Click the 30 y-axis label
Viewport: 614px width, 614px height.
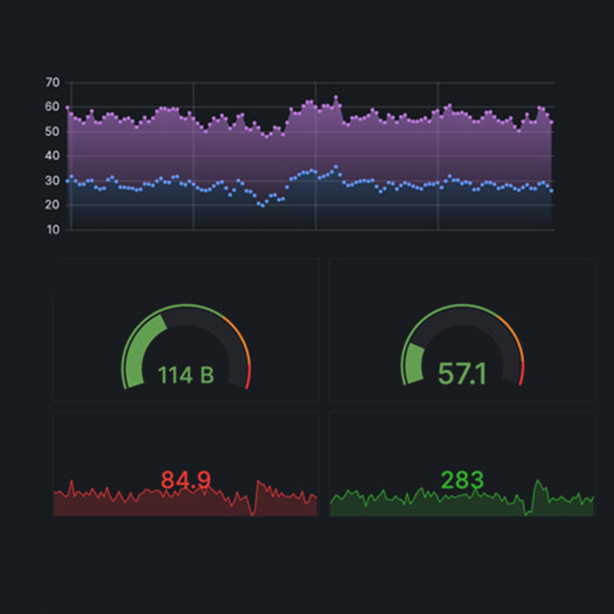pyautogui.click(x=52, y=181)
